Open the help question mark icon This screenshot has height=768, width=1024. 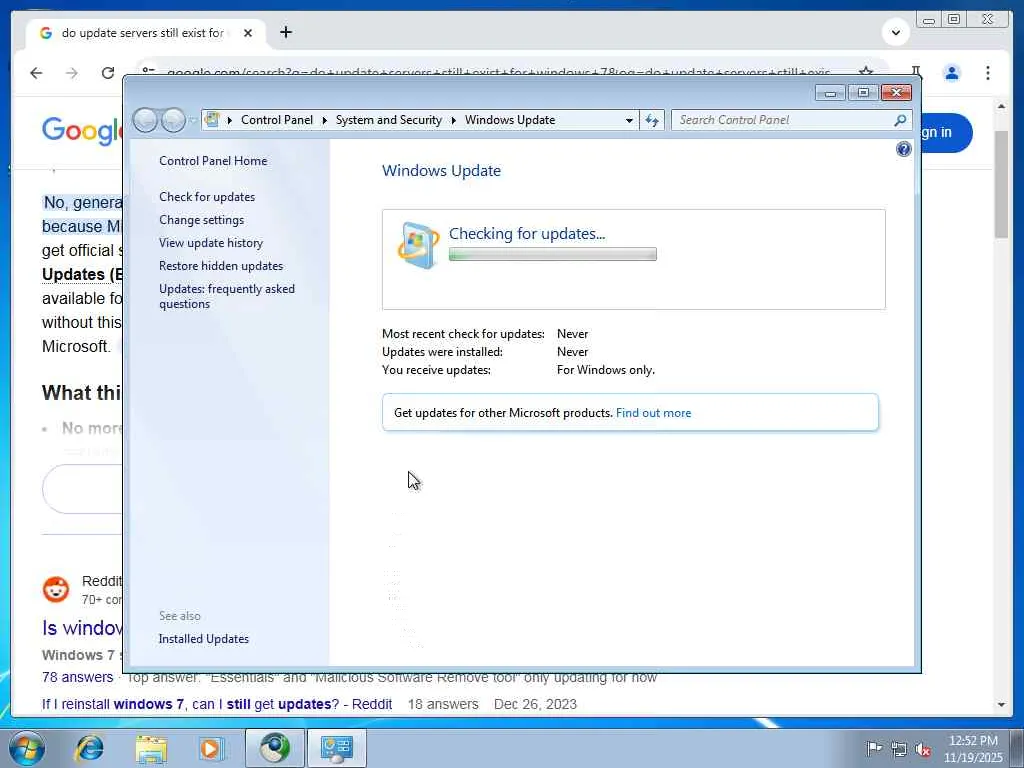[903, 150]
